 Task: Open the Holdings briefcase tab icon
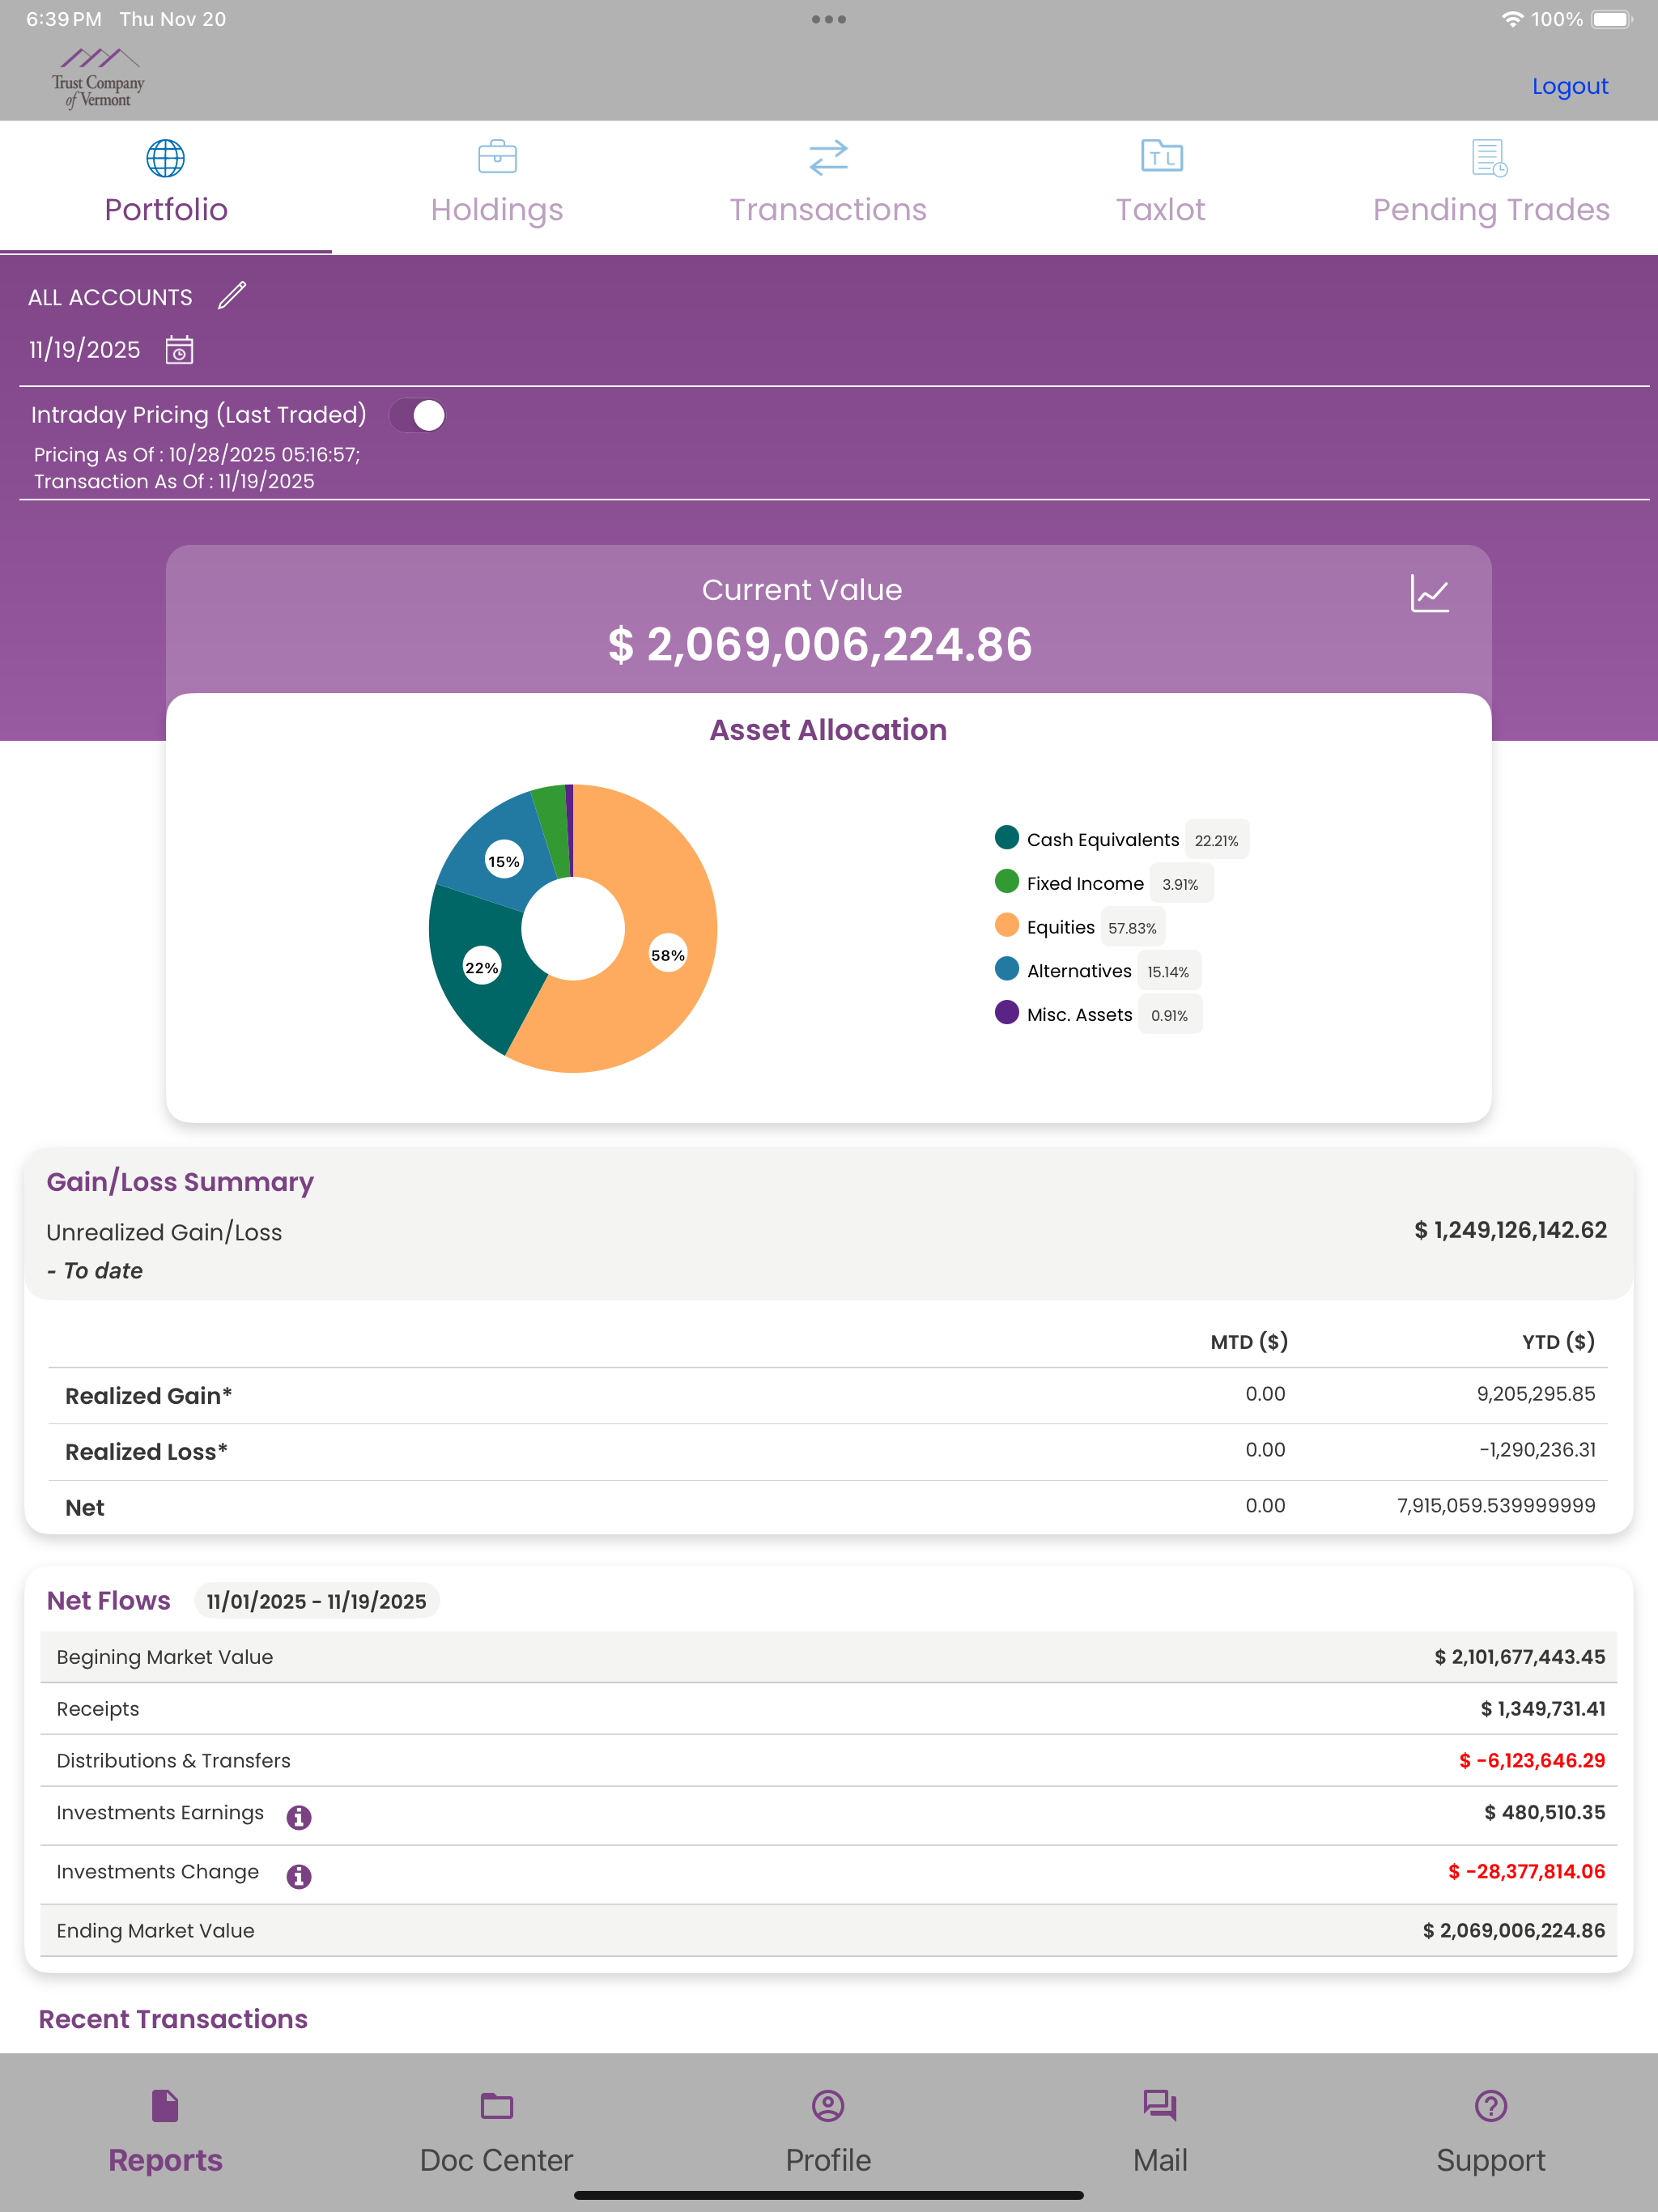497,157
